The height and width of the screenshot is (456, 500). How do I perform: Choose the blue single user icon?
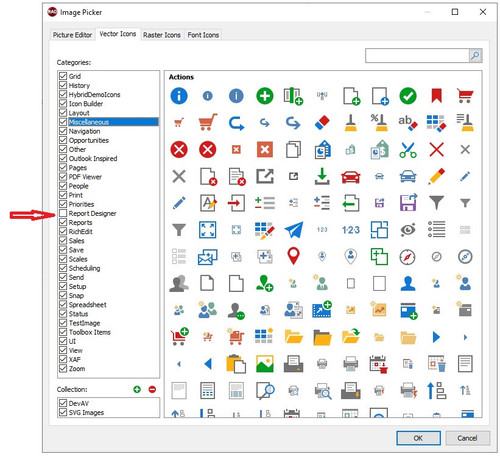[x=408, y=283]
